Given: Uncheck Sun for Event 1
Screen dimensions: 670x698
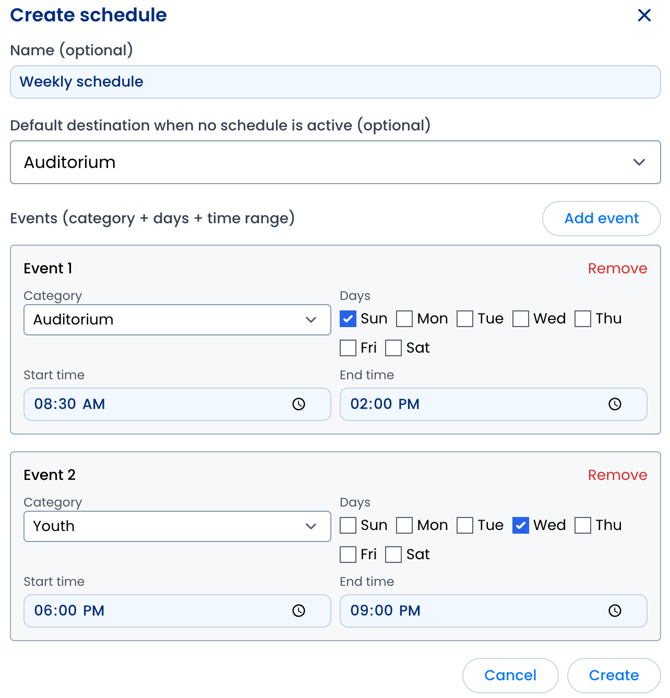Looking at the screenshot, I should click(348, 319).
